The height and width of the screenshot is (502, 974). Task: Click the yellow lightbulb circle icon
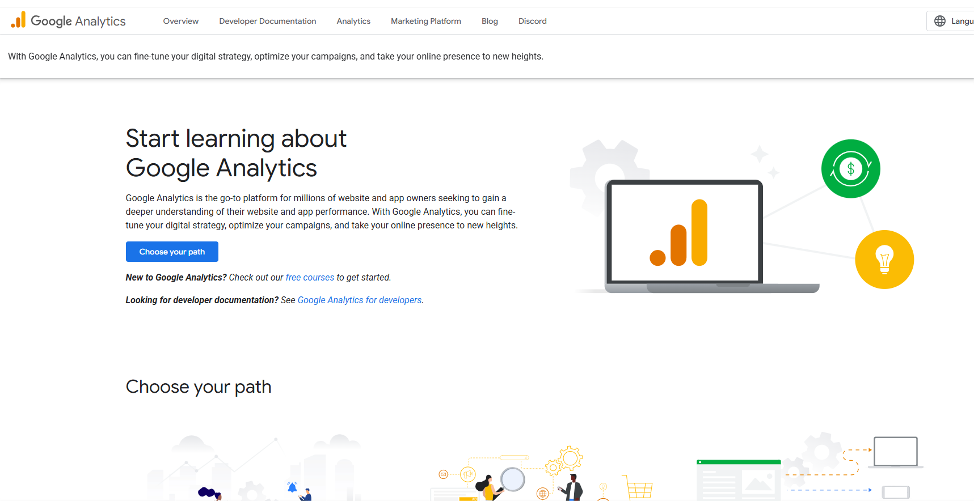(884, 259)
